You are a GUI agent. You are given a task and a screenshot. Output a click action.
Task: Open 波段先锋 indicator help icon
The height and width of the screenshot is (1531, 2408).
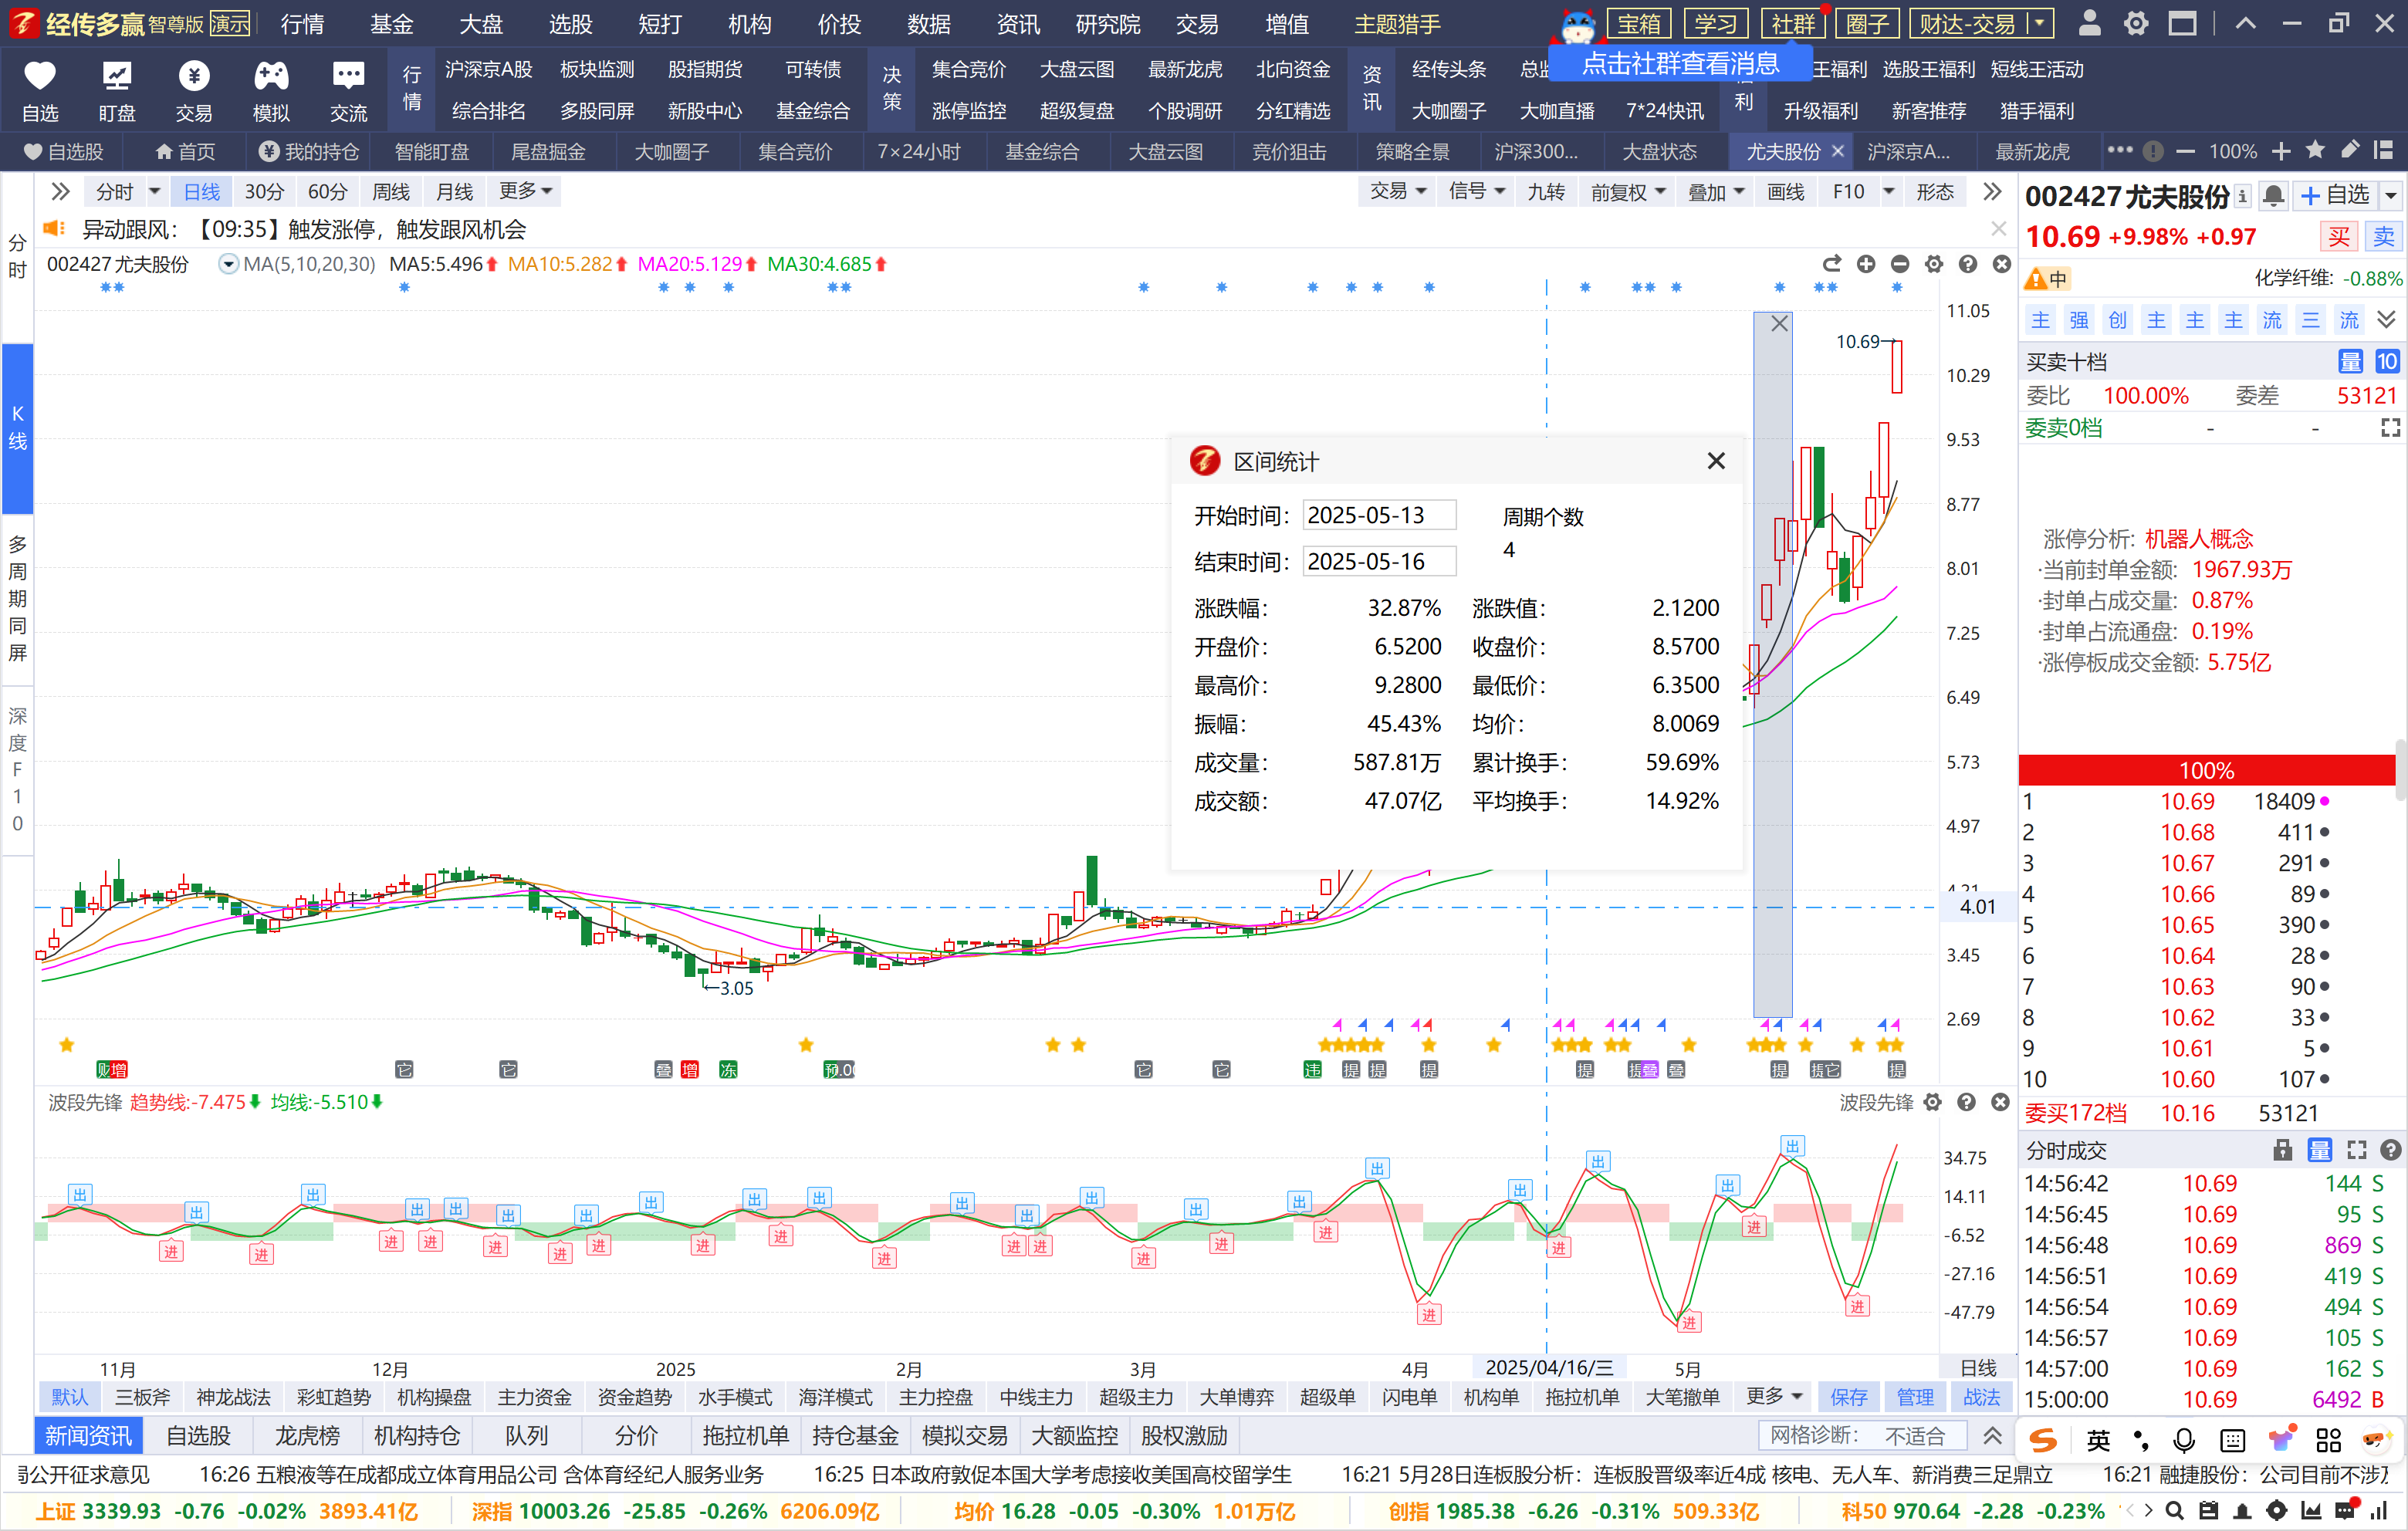click(x=1967, y=1102)
